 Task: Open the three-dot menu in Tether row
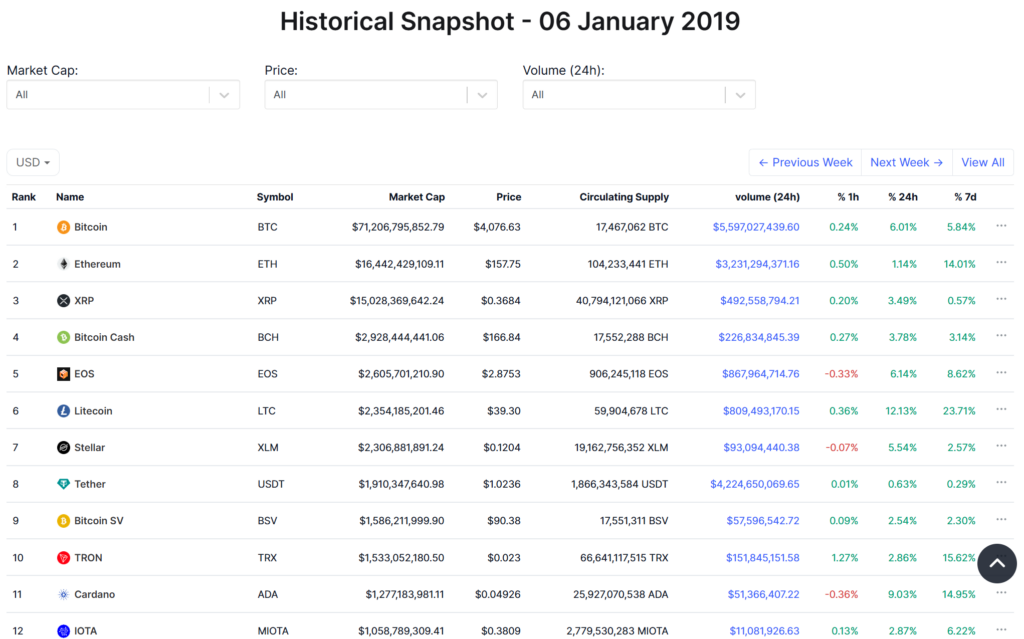1001,483
